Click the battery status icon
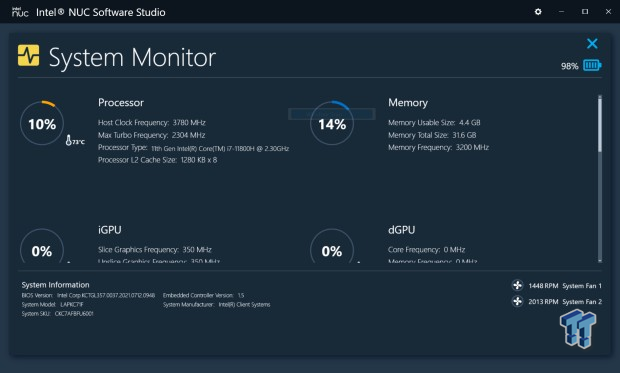Image resolution: width=620 pixels, height=373 pixels. [x=592, y=65]
